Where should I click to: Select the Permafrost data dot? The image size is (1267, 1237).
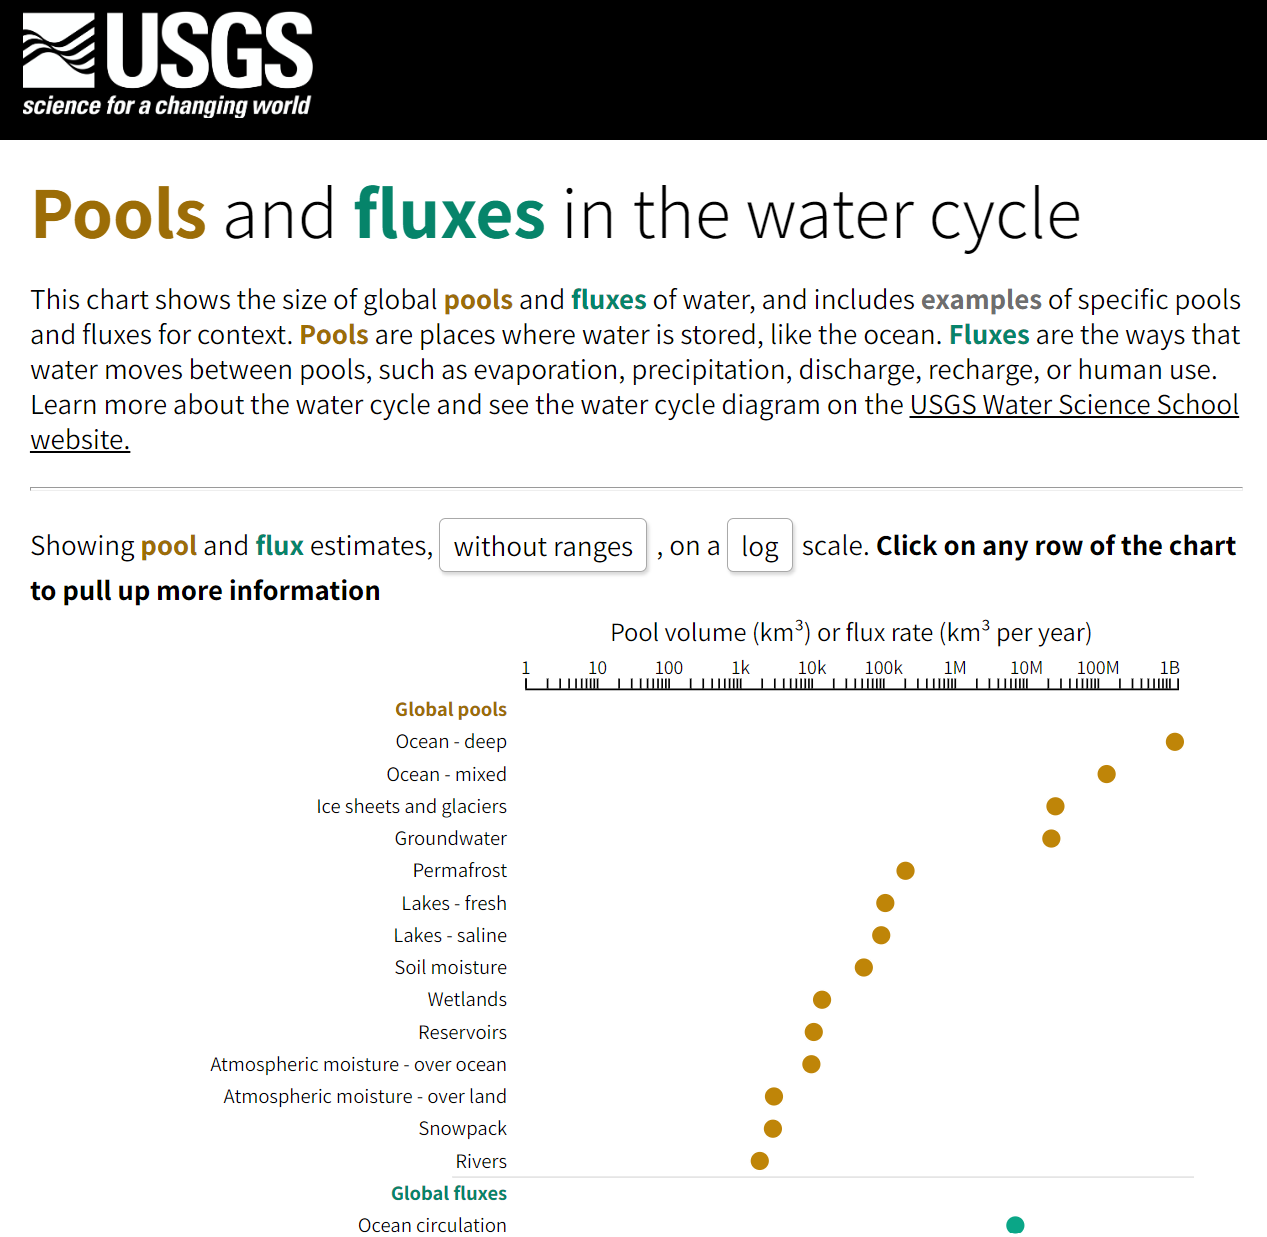point(906,870)
